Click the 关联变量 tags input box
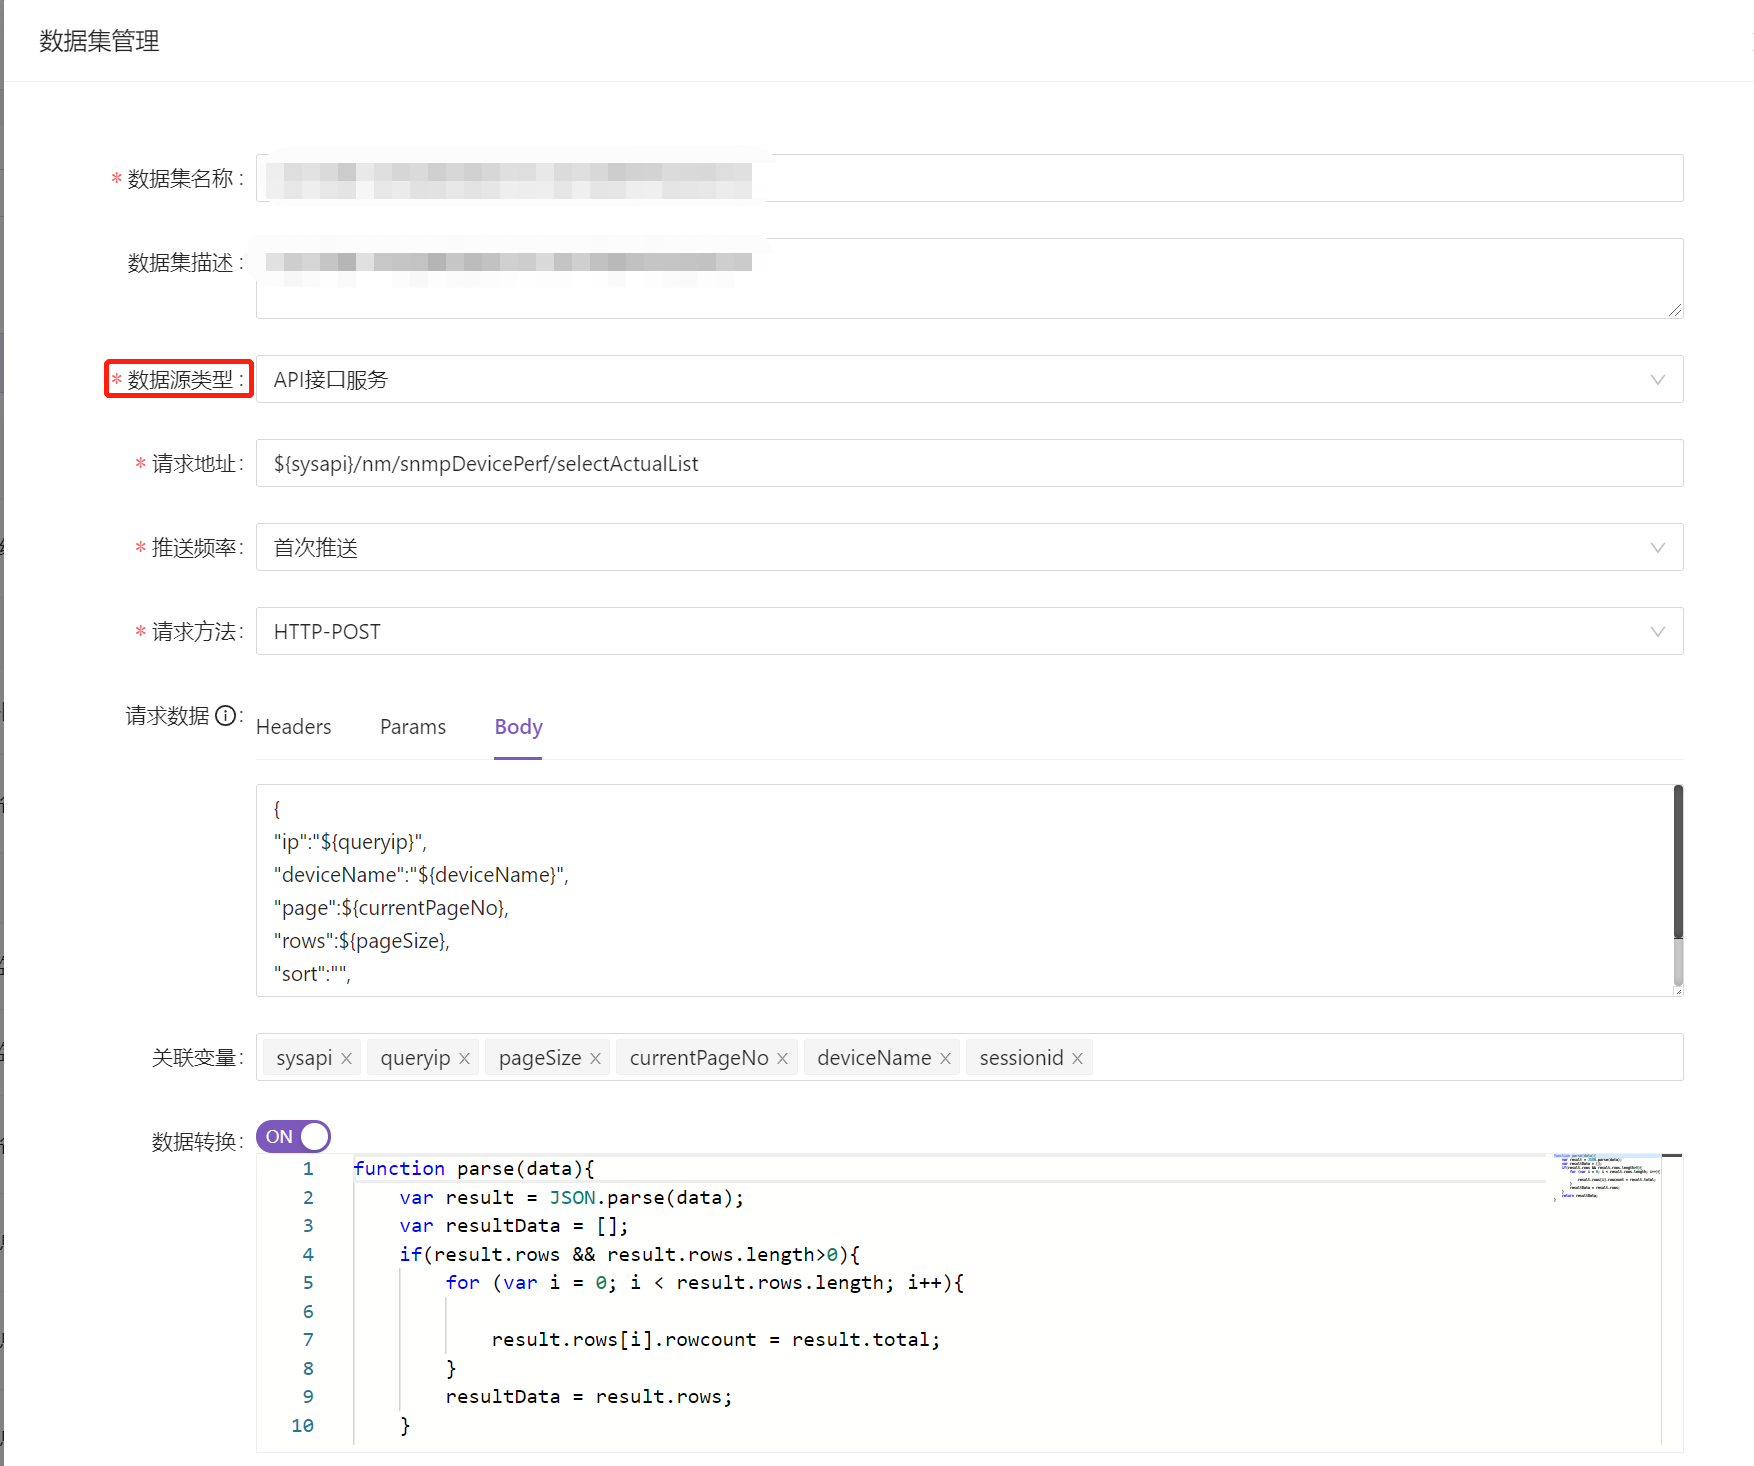The width and height of the screenshot is (1754, 1466). point(969,1057)
